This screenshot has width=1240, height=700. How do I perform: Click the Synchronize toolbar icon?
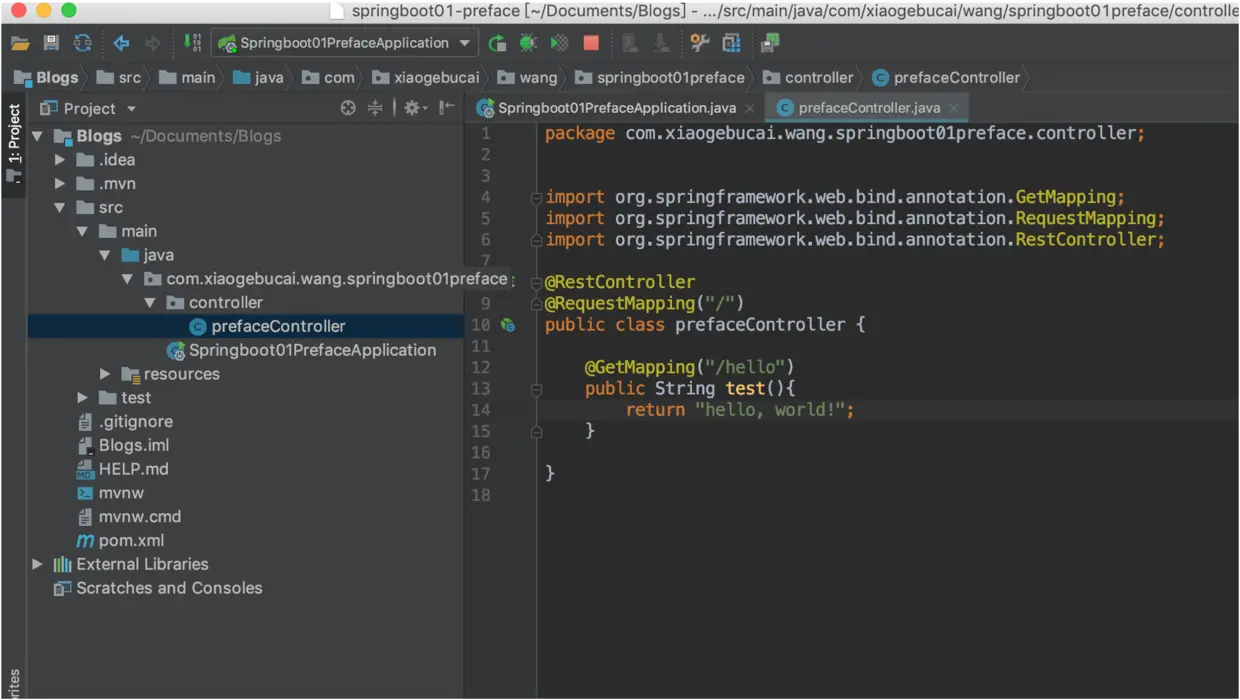83,44
